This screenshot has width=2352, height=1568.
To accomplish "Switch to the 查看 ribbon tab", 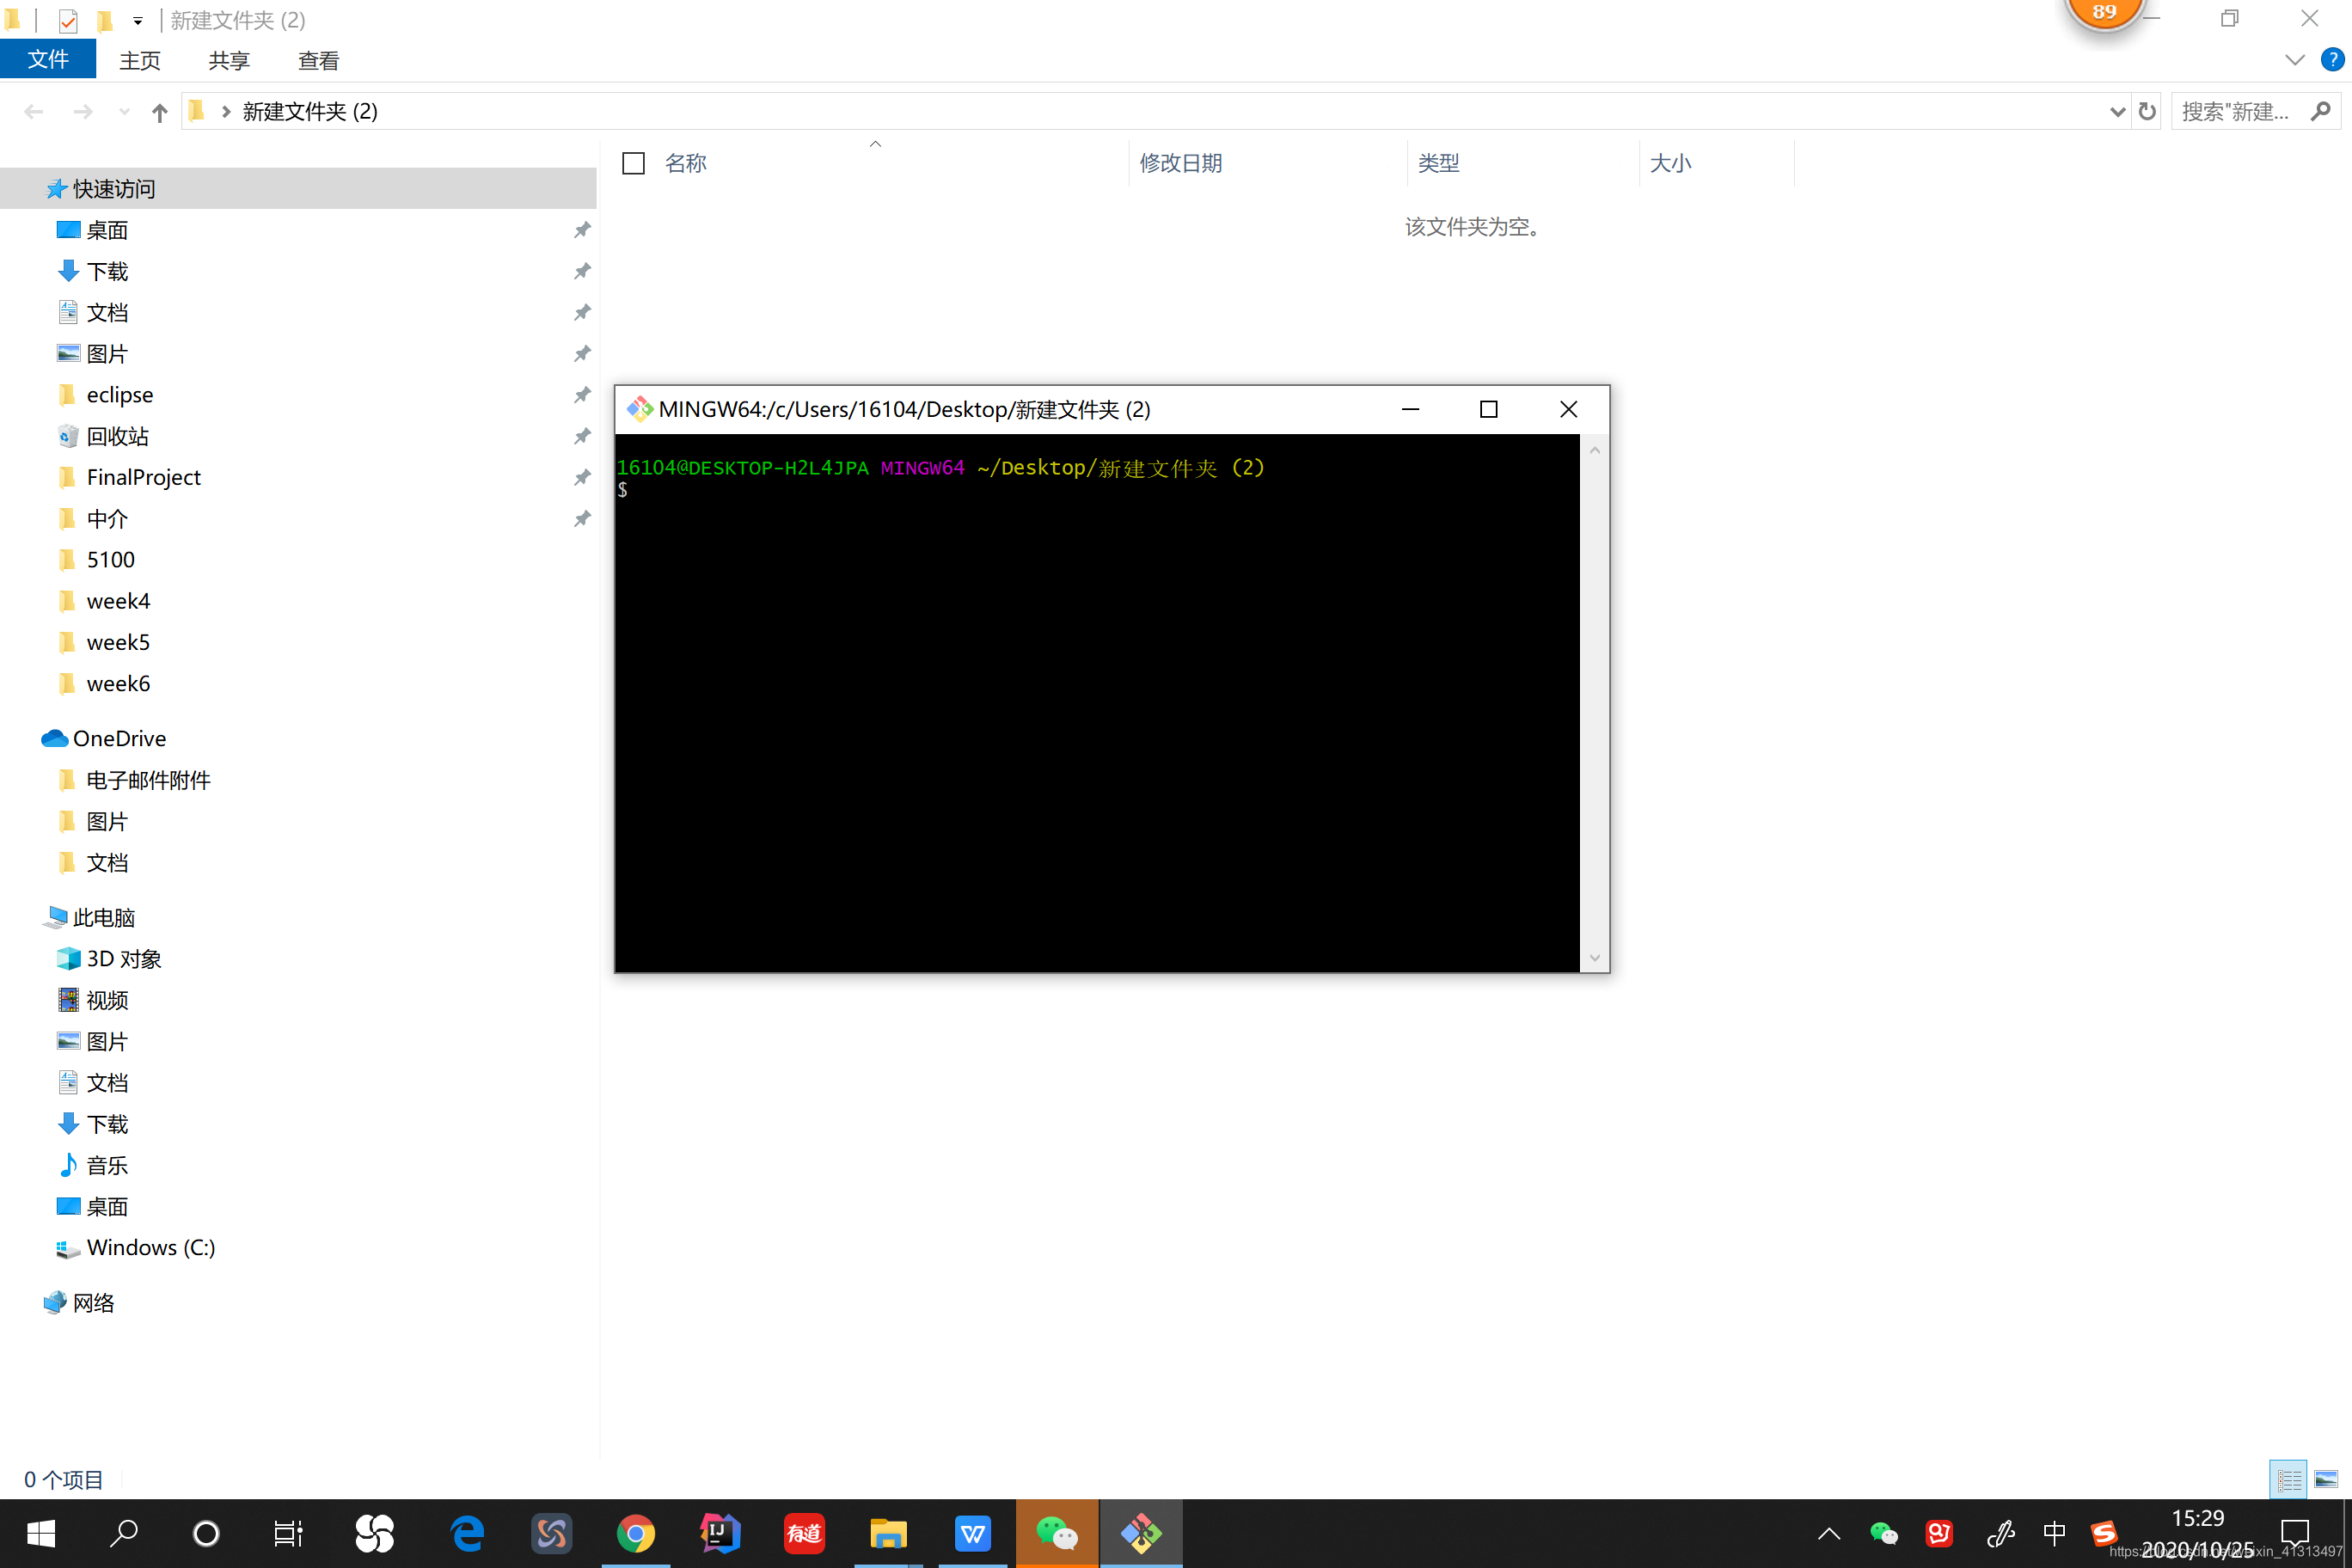I will click(319, 61).
